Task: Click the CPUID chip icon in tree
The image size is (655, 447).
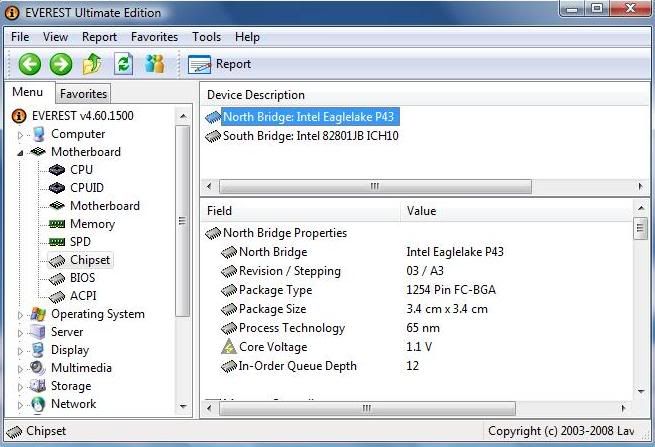Action: coord(57,188)
